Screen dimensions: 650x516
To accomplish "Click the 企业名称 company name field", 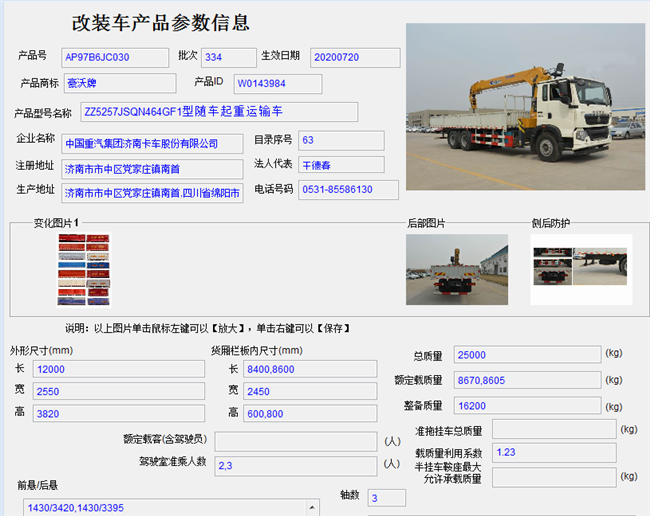I will (152, 143).
